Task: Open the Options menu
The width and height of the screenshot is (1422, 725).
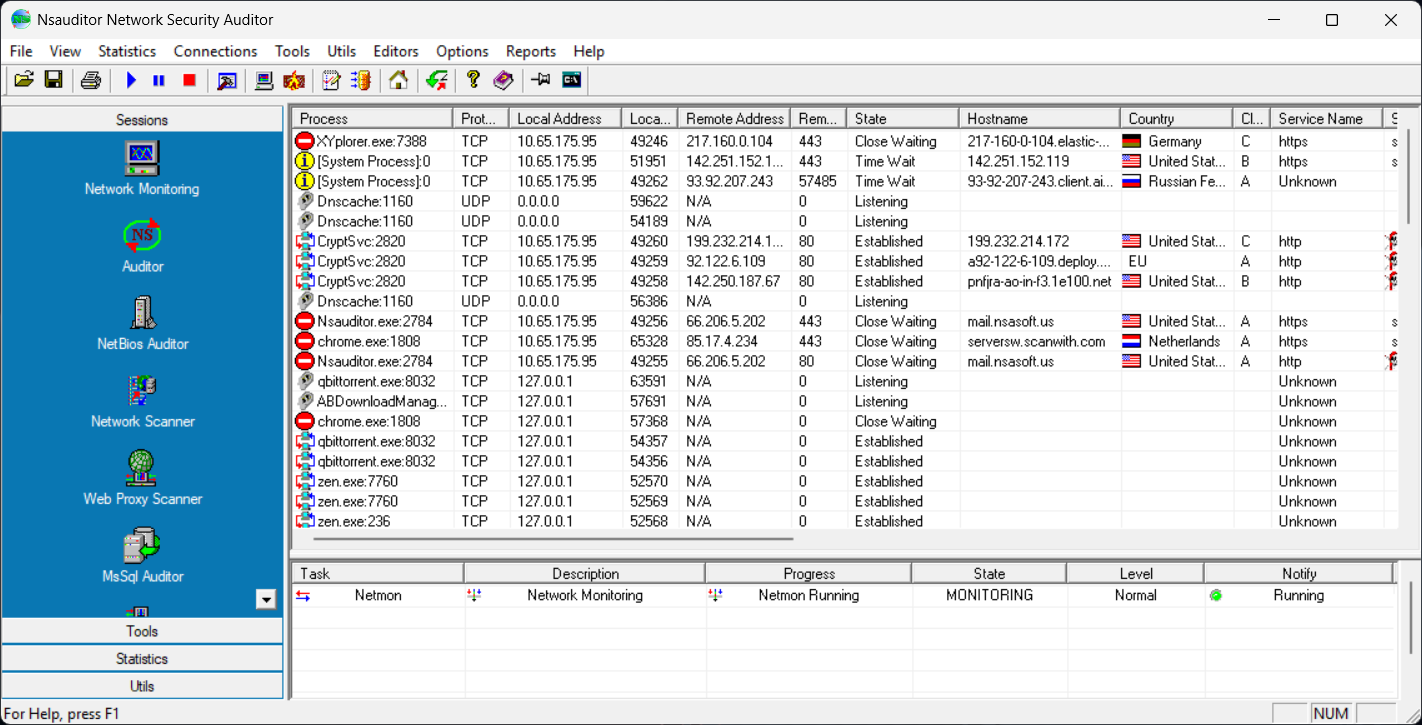Action: coord(462,51)
